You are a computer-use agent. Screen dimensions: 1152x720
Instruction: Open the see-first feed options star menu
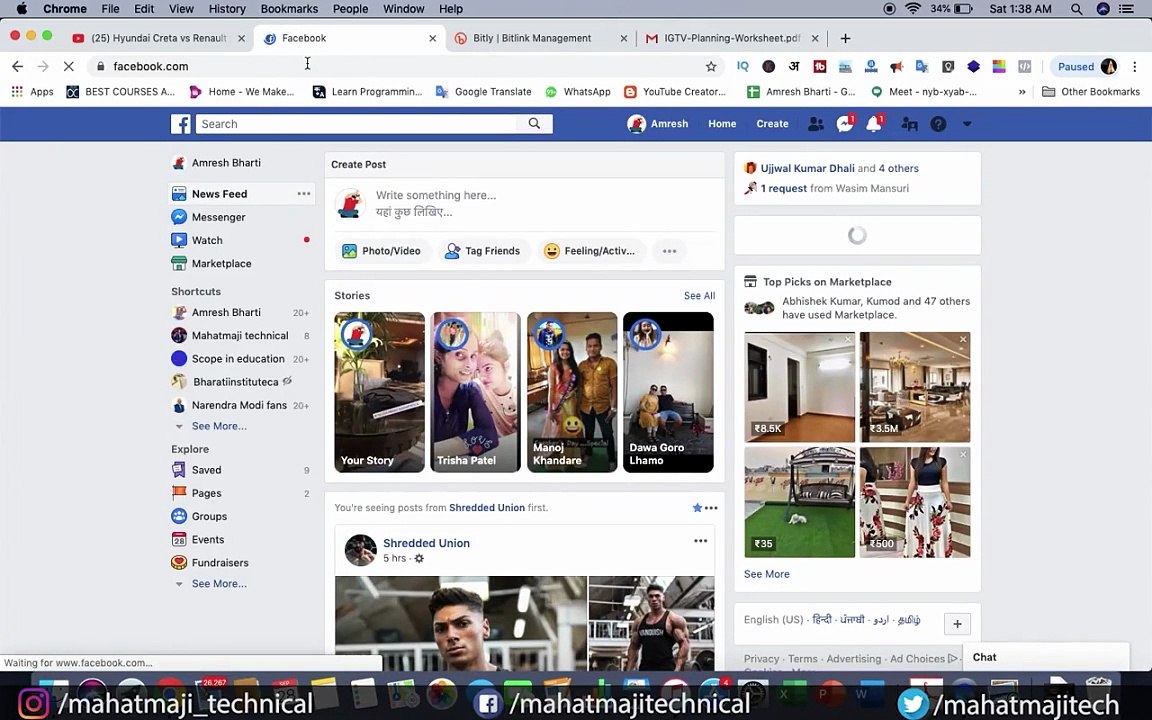pos(705,508)
